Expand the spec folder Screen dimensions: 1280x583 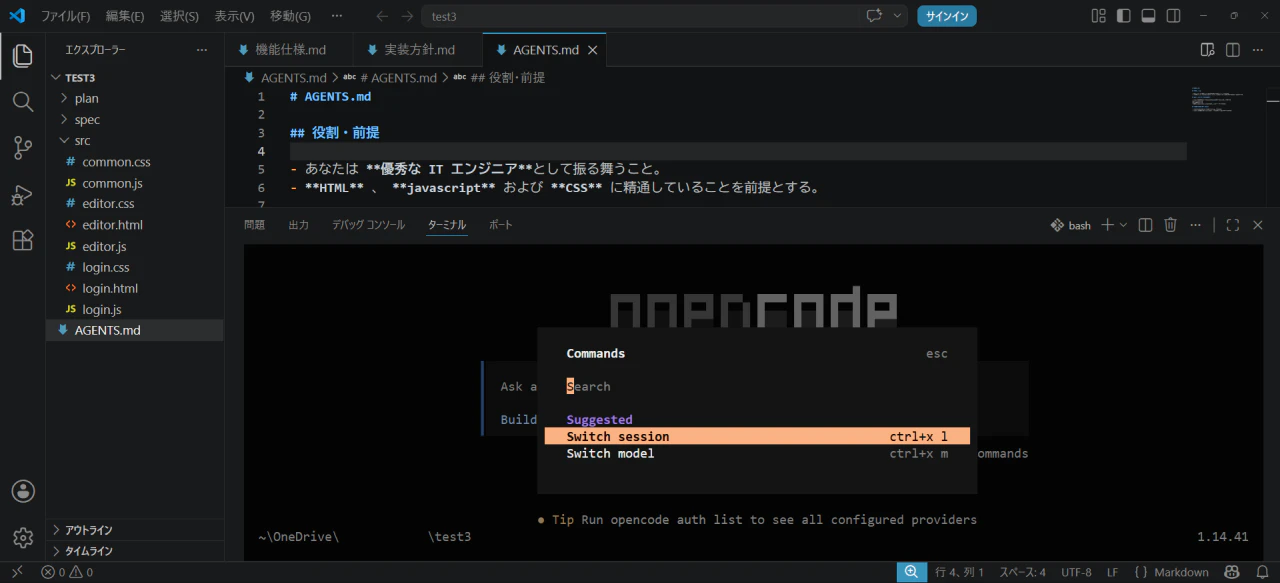tap(134, 119)
